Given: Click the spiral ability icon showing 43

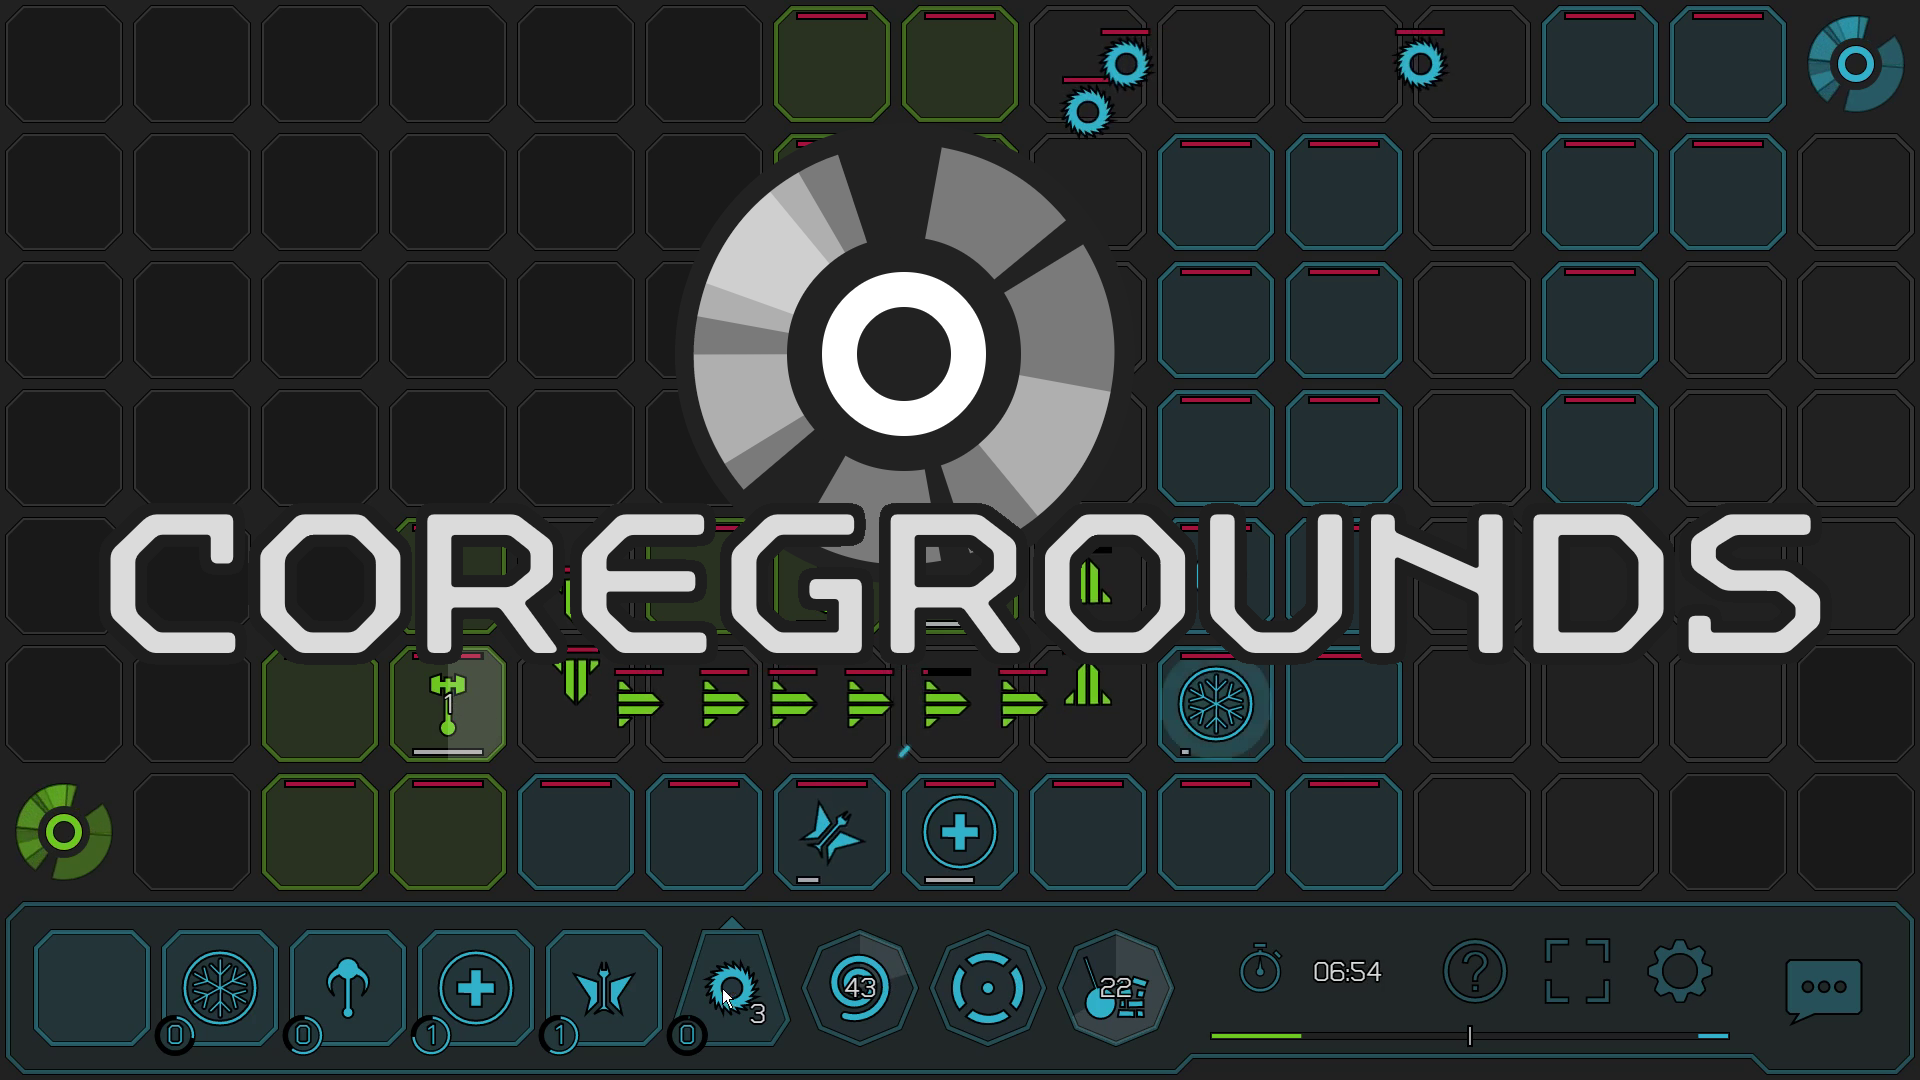Looking at the screenshot, I should coord(861,988).
